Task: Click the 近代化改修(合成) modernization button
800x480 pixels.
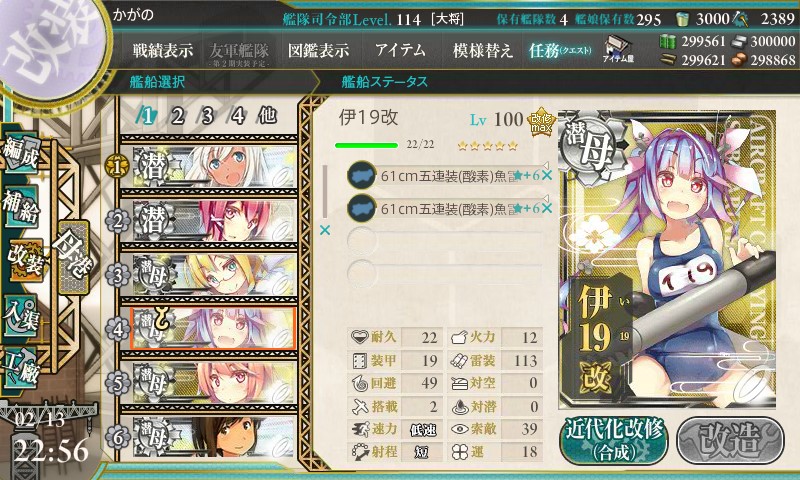Action: pyautogui.click(x=614, y=441)
